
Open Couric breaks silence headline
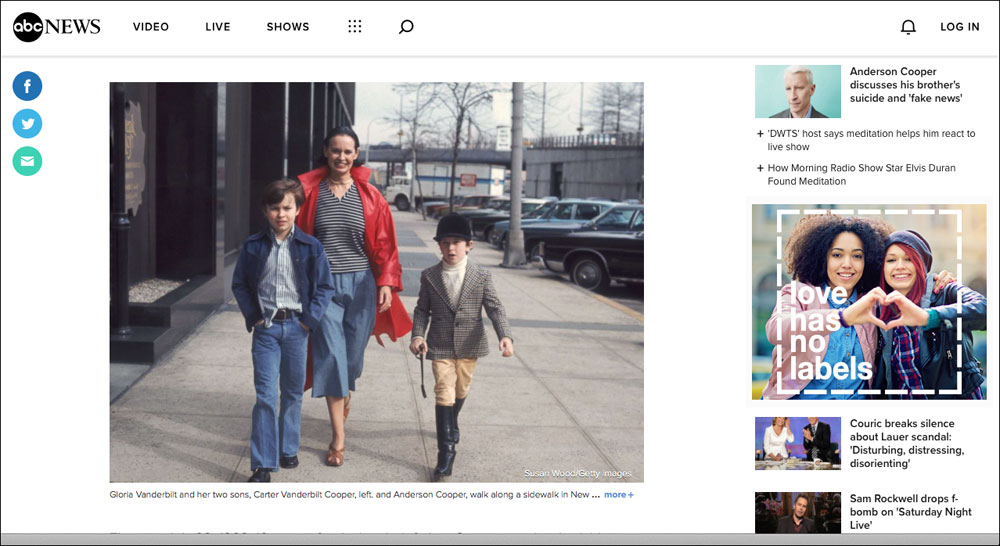[906, 443]
